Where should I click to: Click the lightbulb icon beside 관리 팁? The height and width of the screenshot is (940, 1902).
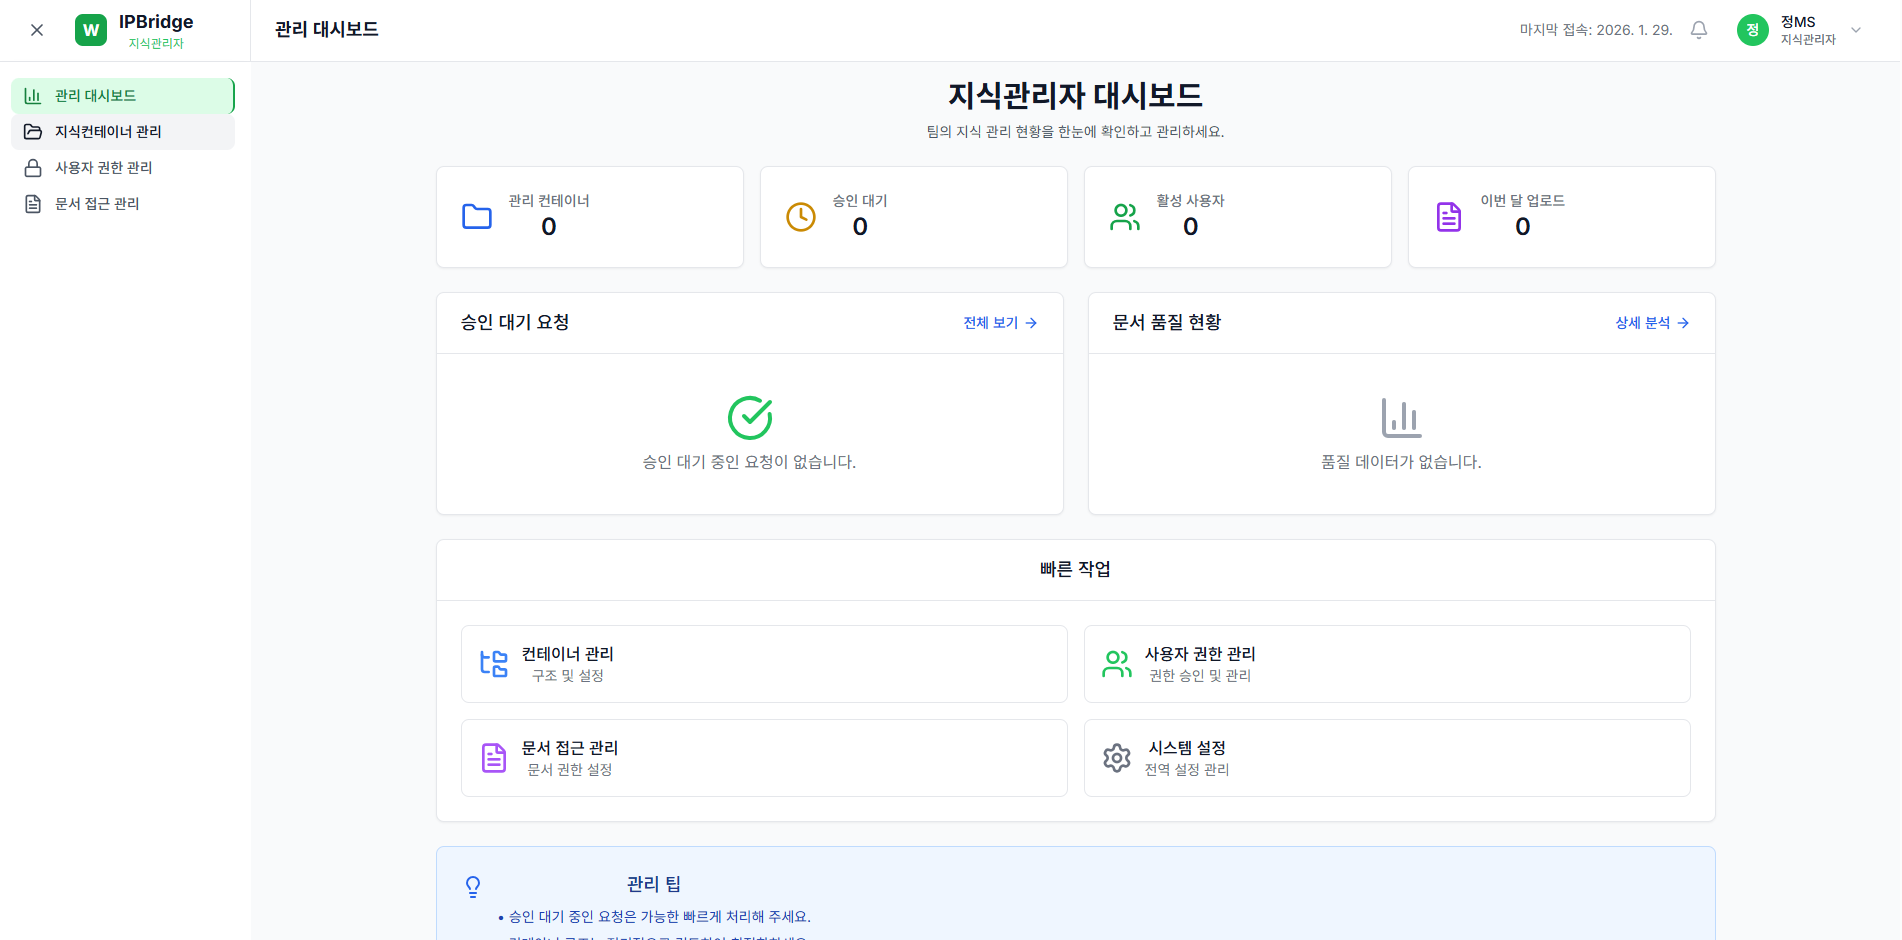[473, 886]
